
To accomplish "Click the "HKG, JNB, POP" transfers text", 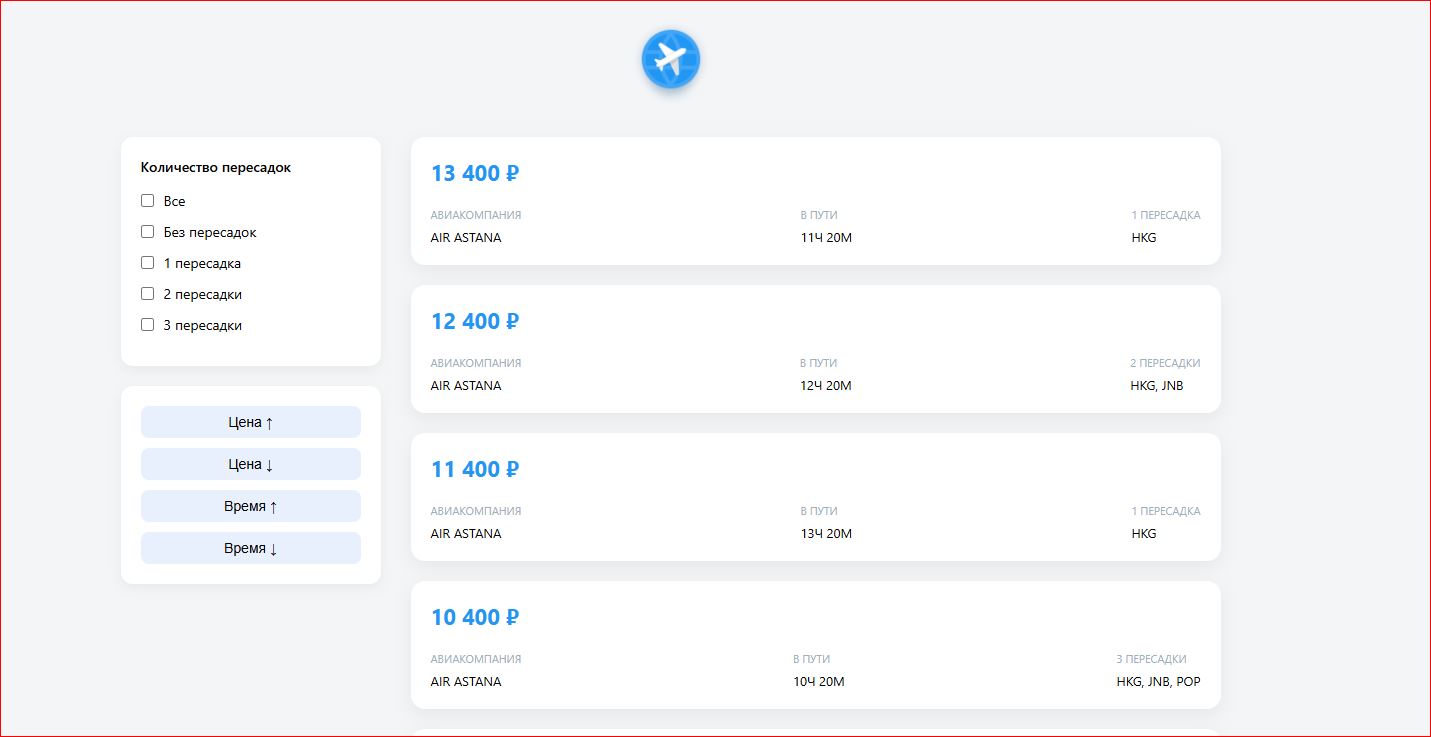I will (x=1158, y=682).
